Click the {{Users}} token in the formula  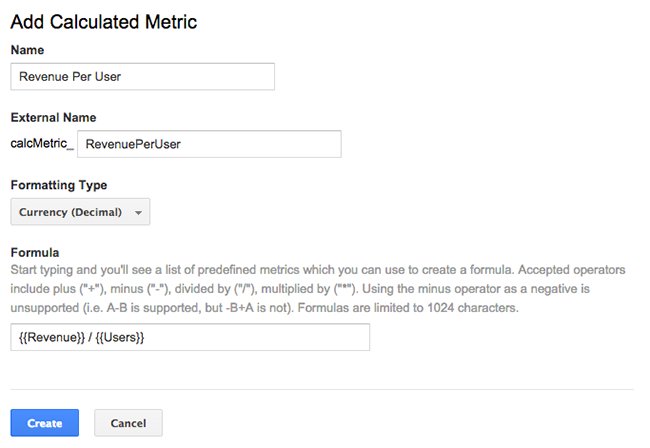[120, 337]
